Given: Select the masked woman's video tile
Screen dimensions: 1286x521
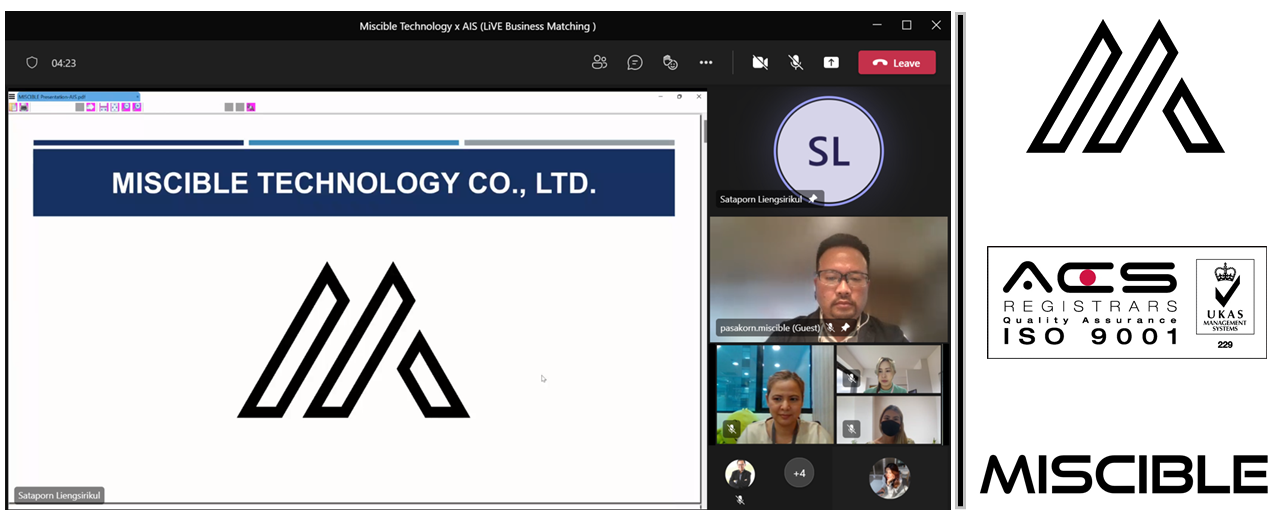Looking at the screenshot, I should pyautogui.click(x=889, y=420).
